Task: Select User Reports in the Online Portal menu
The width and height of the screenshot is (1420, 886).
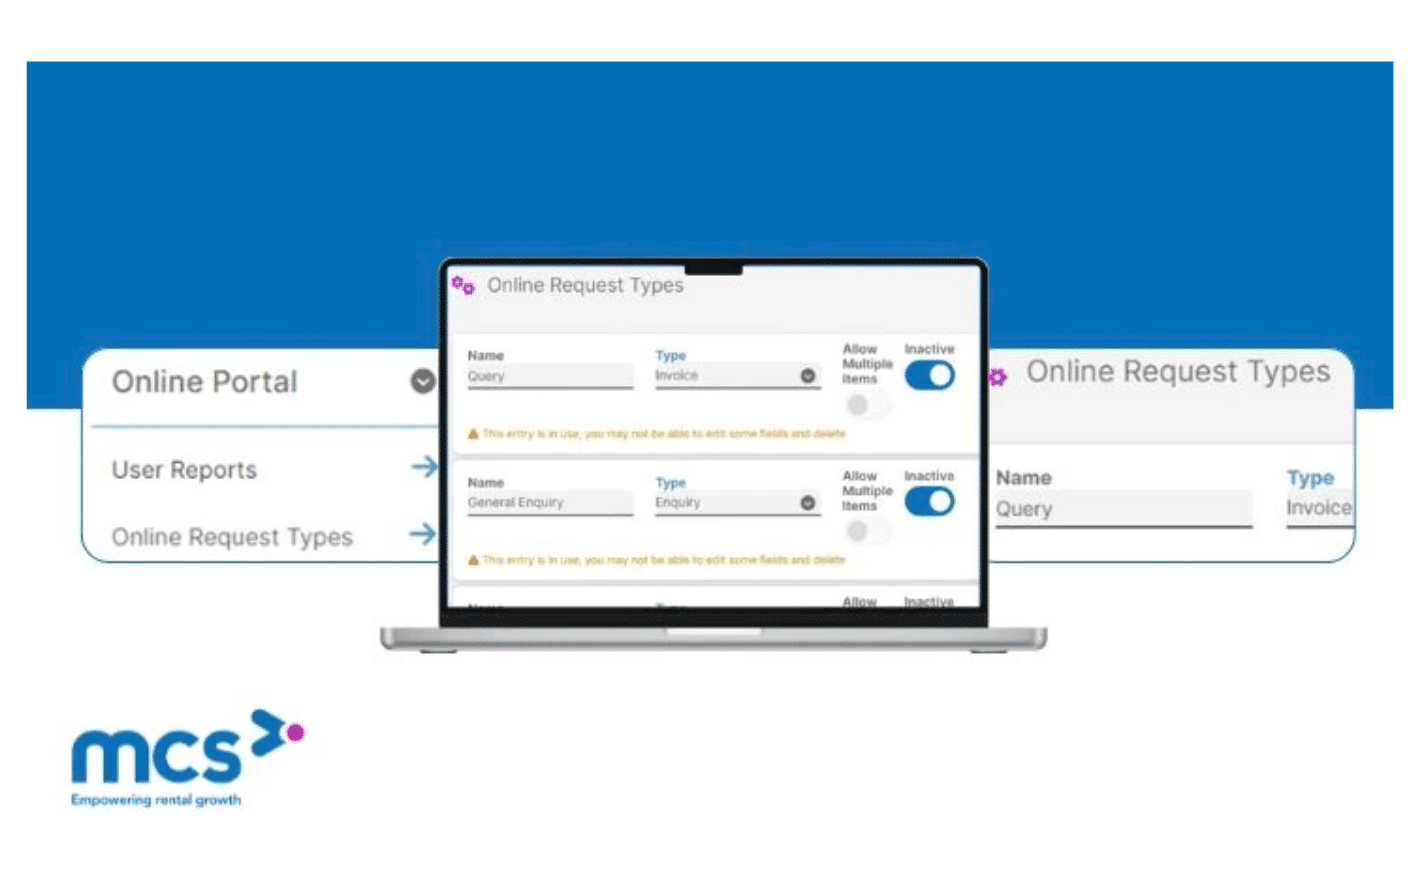Action: 185,469
